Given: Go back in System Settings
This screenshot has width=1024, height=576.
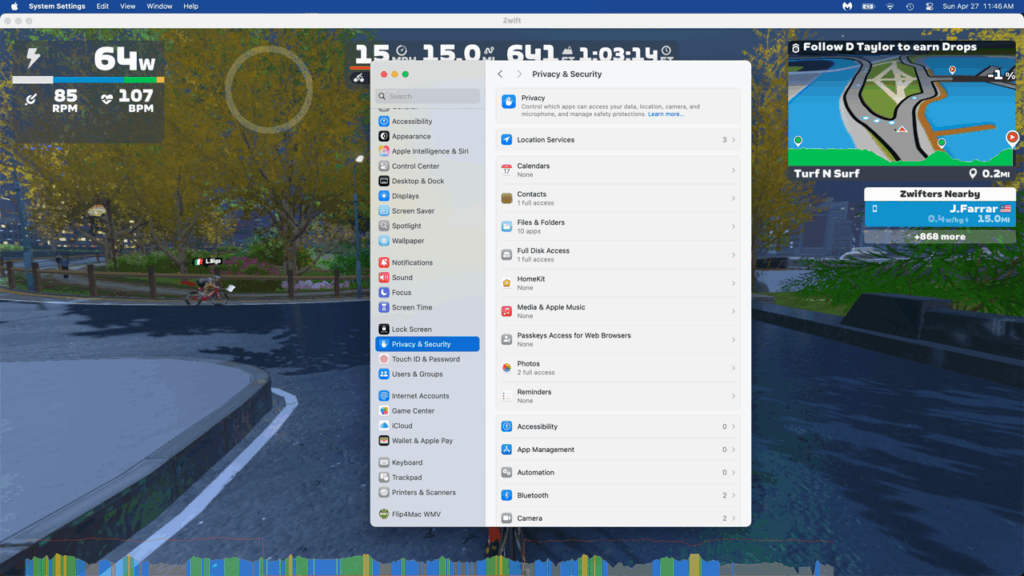Looking at the screenshot, I should point(500,74).
